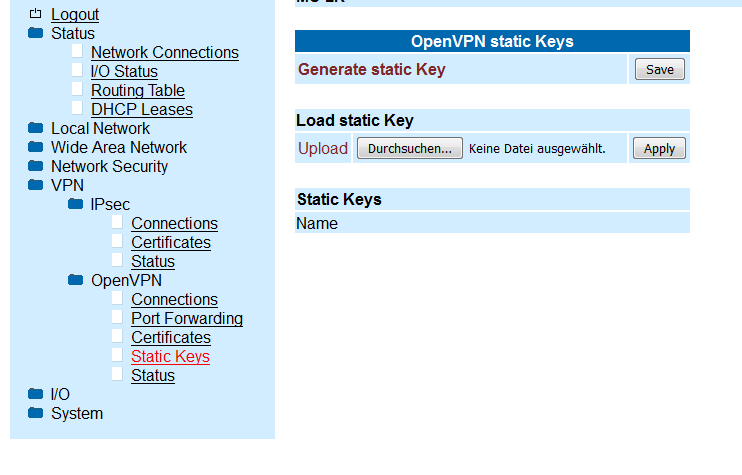The image size is (742, 475).
Task: Click page icon beside I/O Status
Action: coord(77,70)
